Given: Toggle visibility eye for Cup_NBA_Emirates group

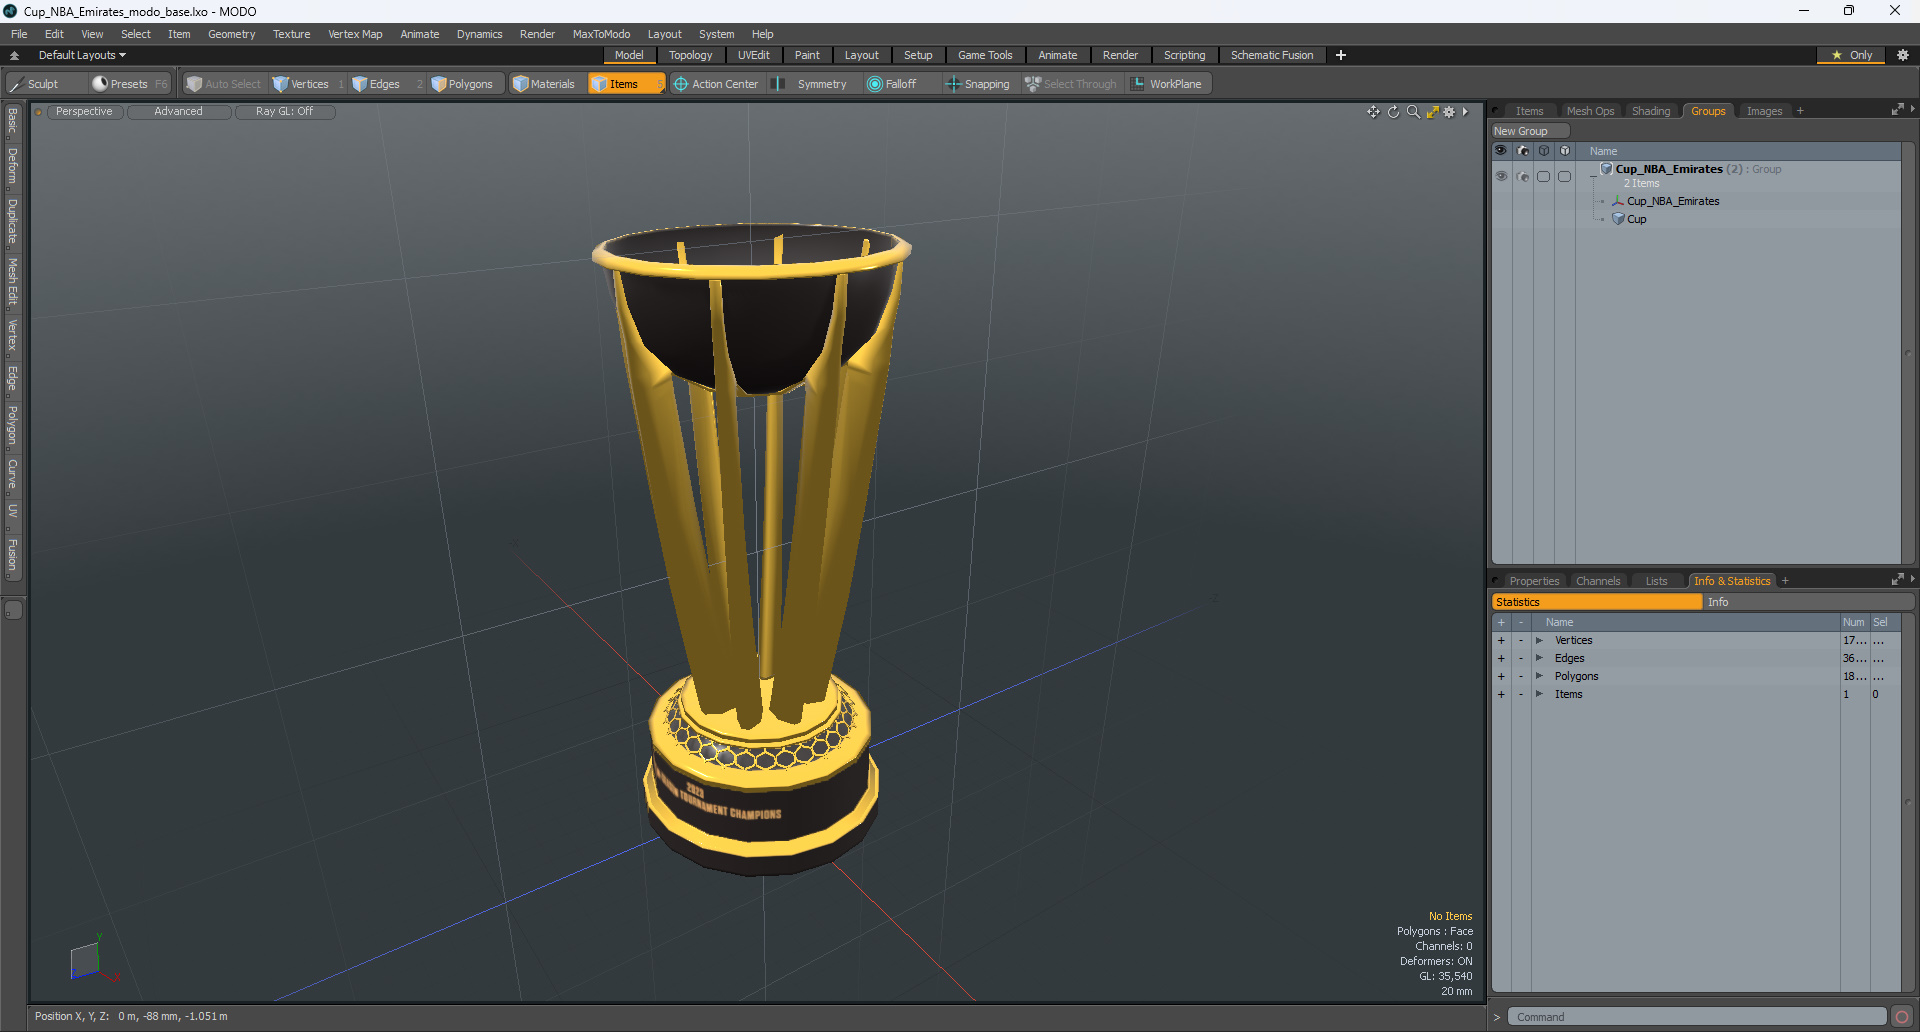Looking at the screenshot, I should (1501, 176).
